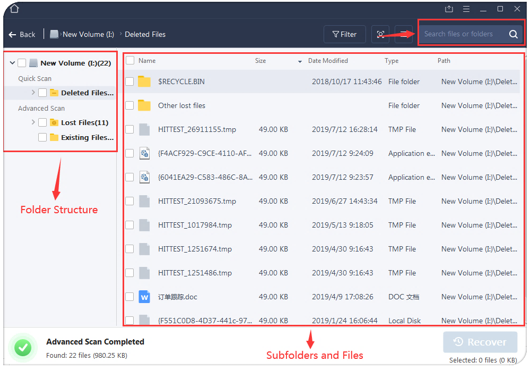The height and width of the screenshot is (369, 529).
Task: Select New Volume (I:) breadcrumb
Action: tap(88, 34)
